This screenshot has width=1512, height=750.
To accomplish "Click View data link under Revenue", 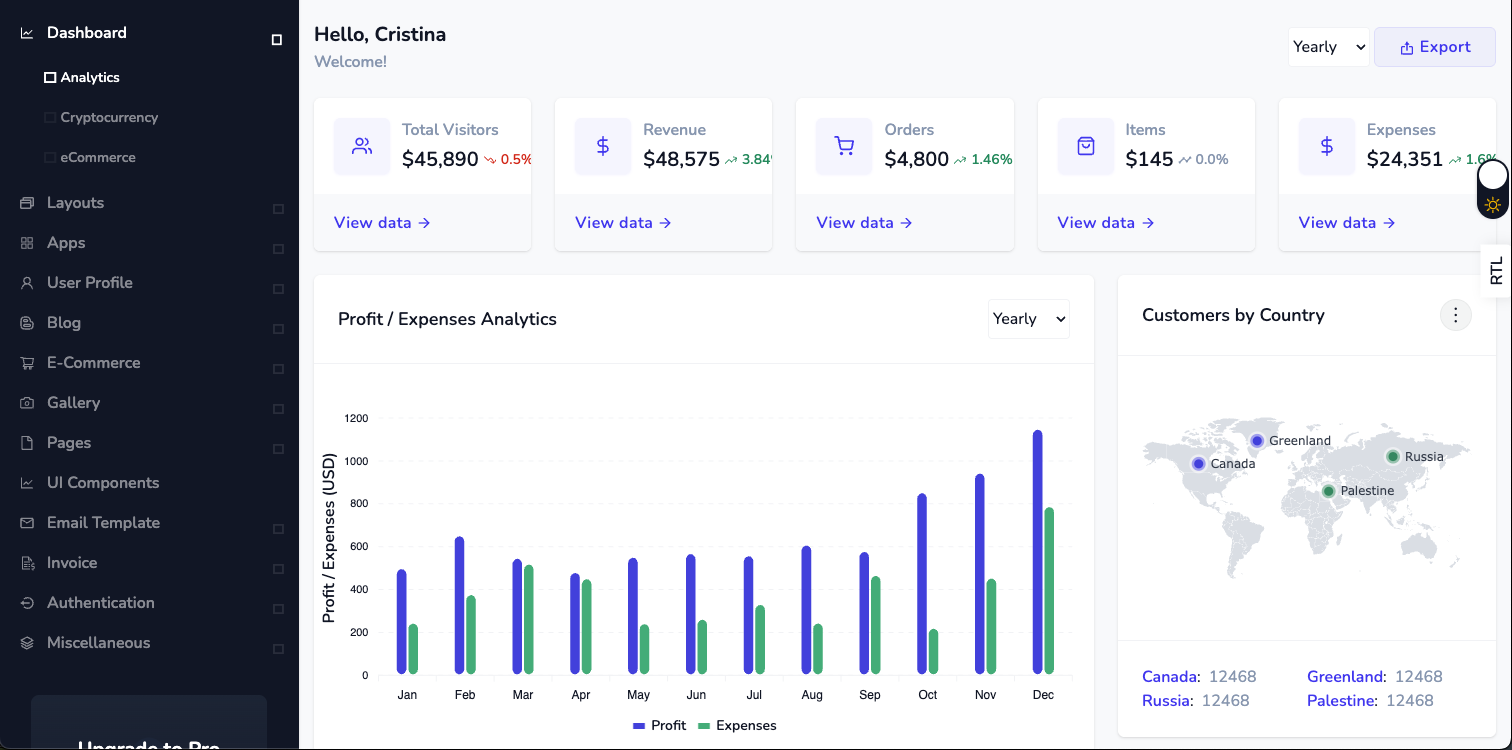I will click(623, 223).
